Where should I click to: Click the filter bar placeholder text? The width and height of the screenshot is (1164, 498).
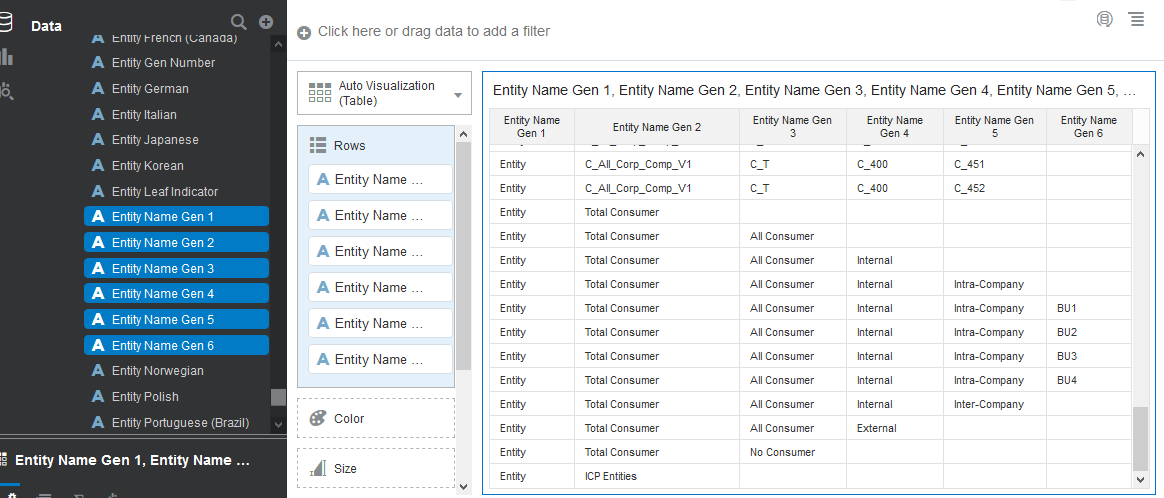(x=434, y=31)
